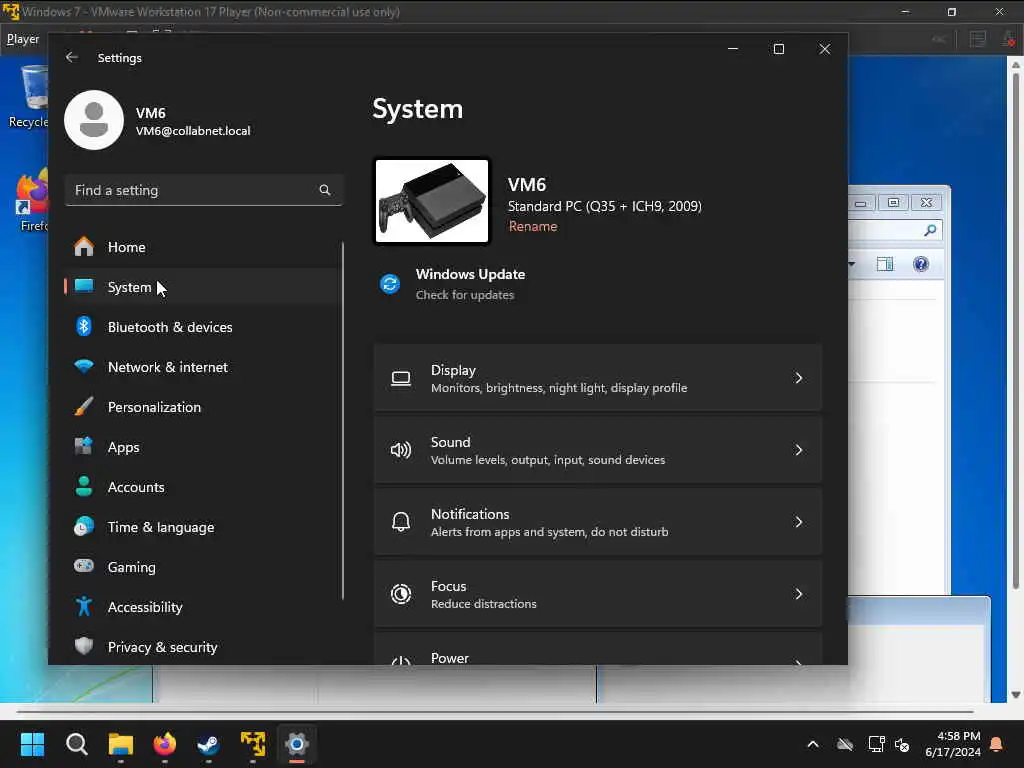Viewport: 1024px width, 768px height.
Task: Click Rename link under VM6
Action: tap(533, 227)
